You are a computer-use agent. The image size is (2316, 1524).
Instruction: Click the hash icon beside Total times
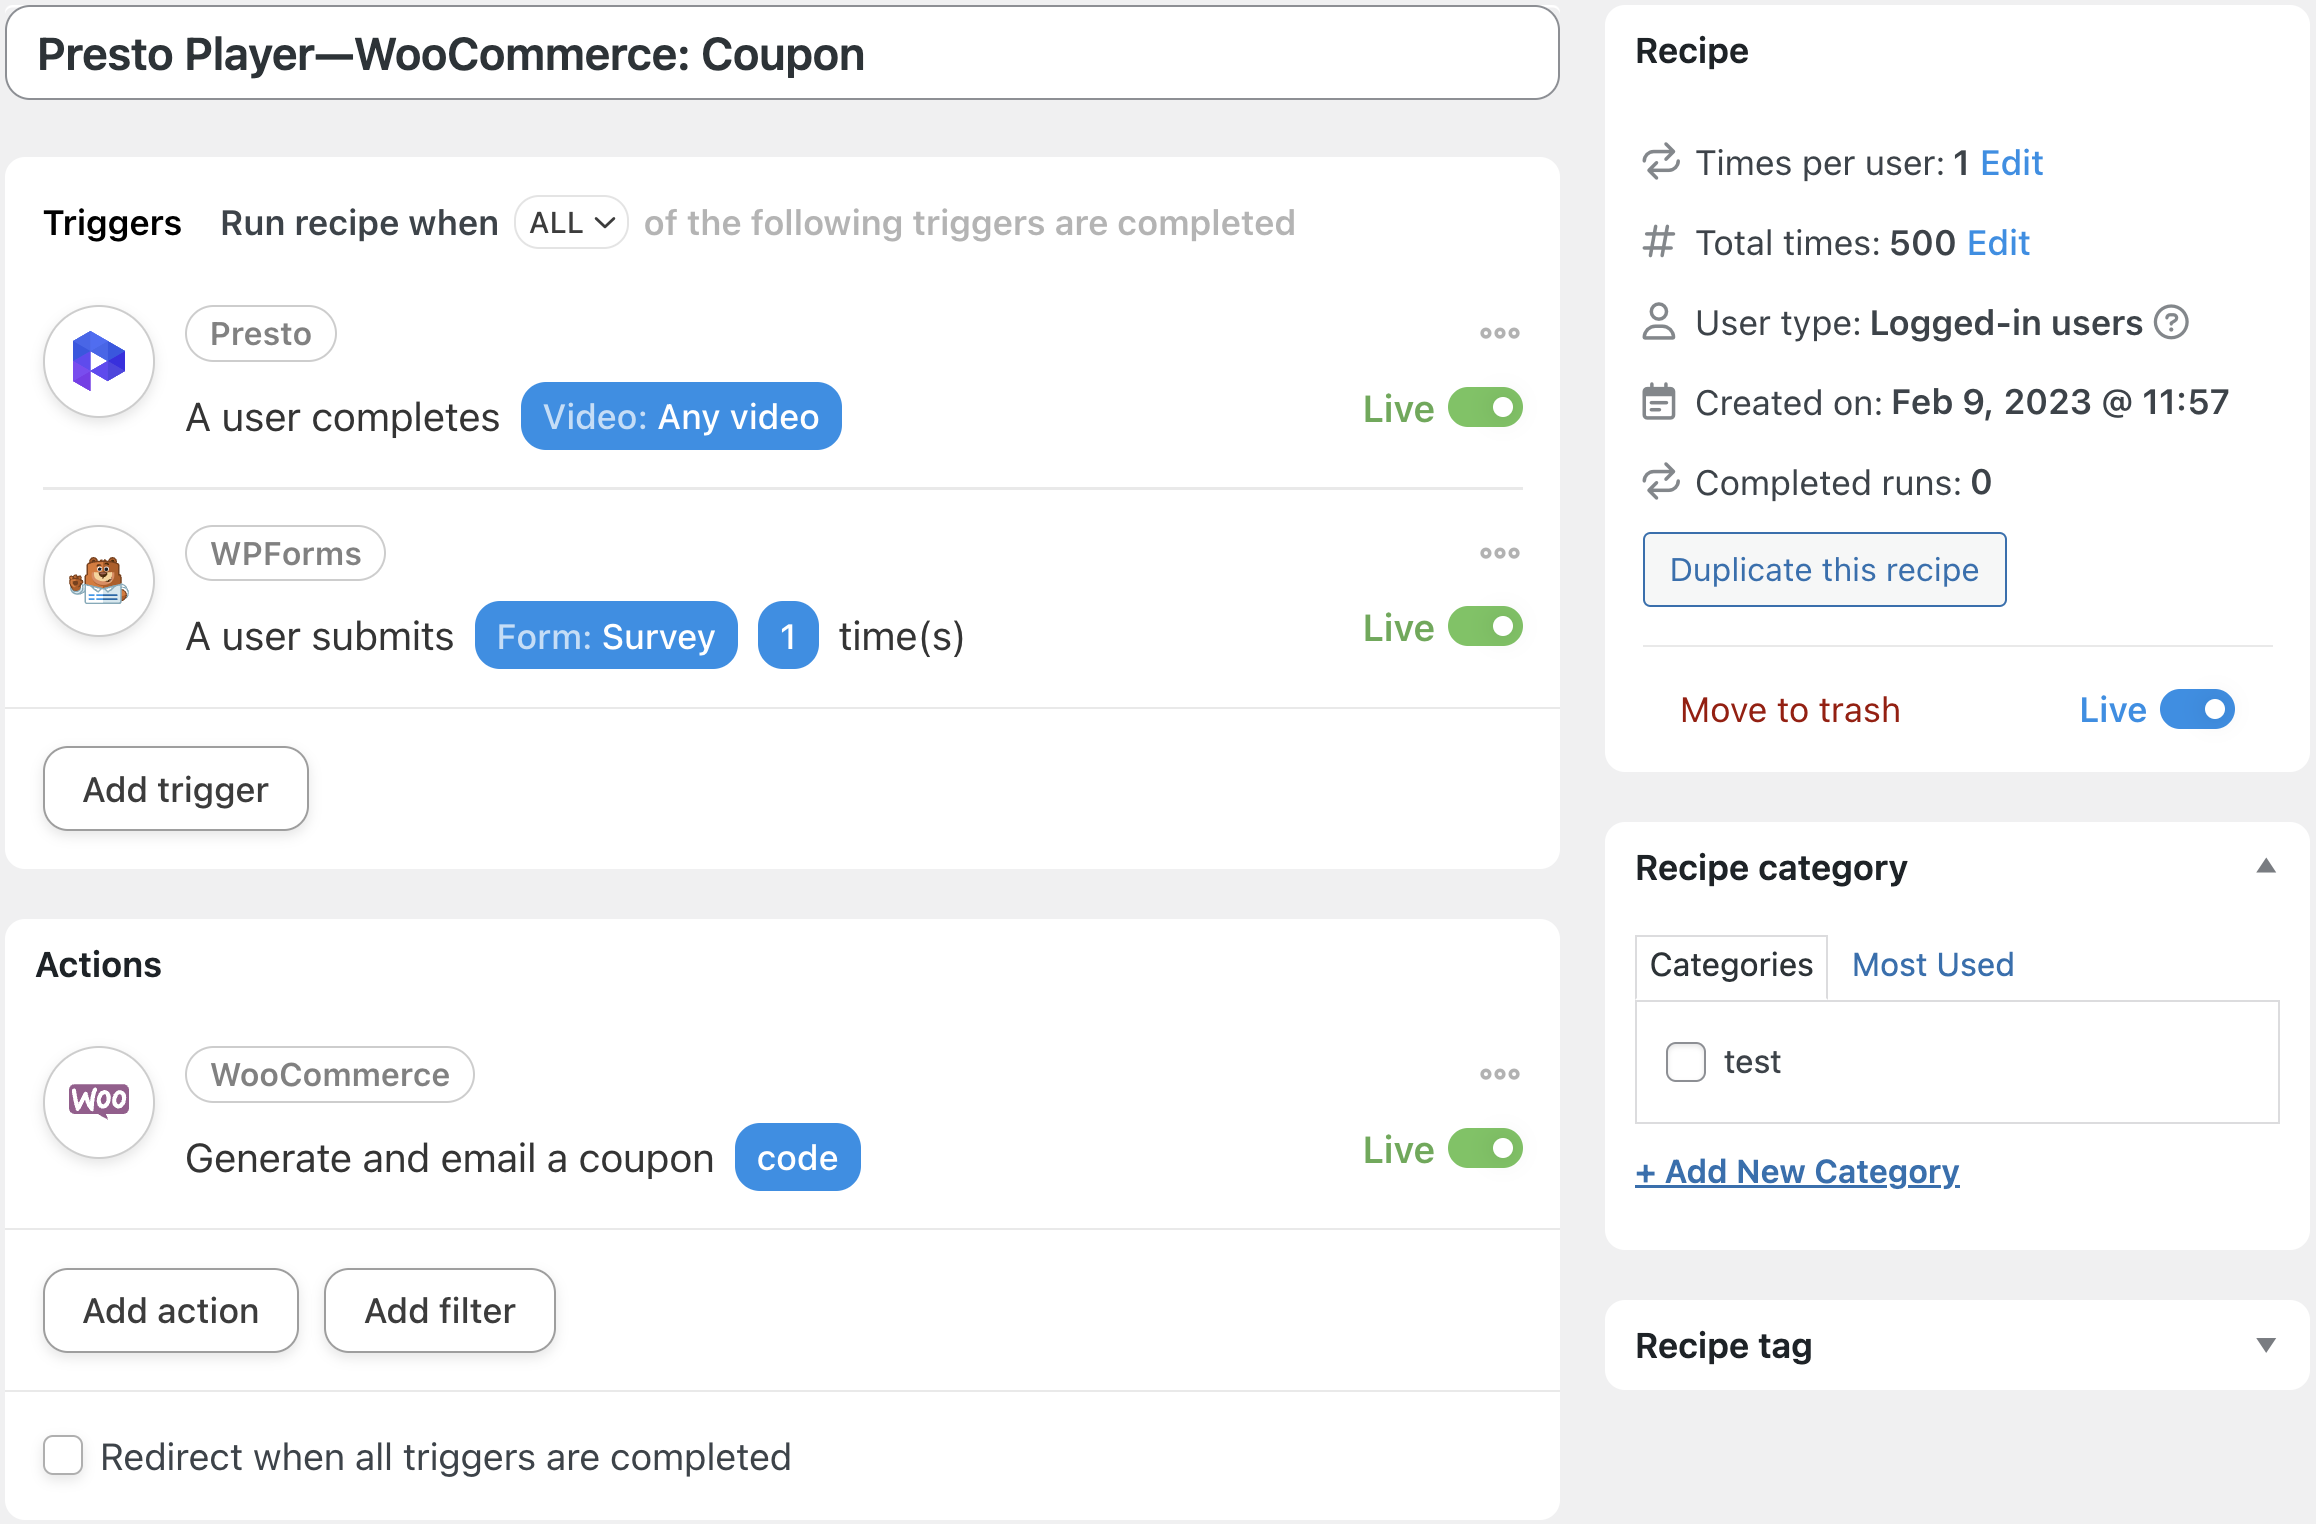click(1659, 242)
